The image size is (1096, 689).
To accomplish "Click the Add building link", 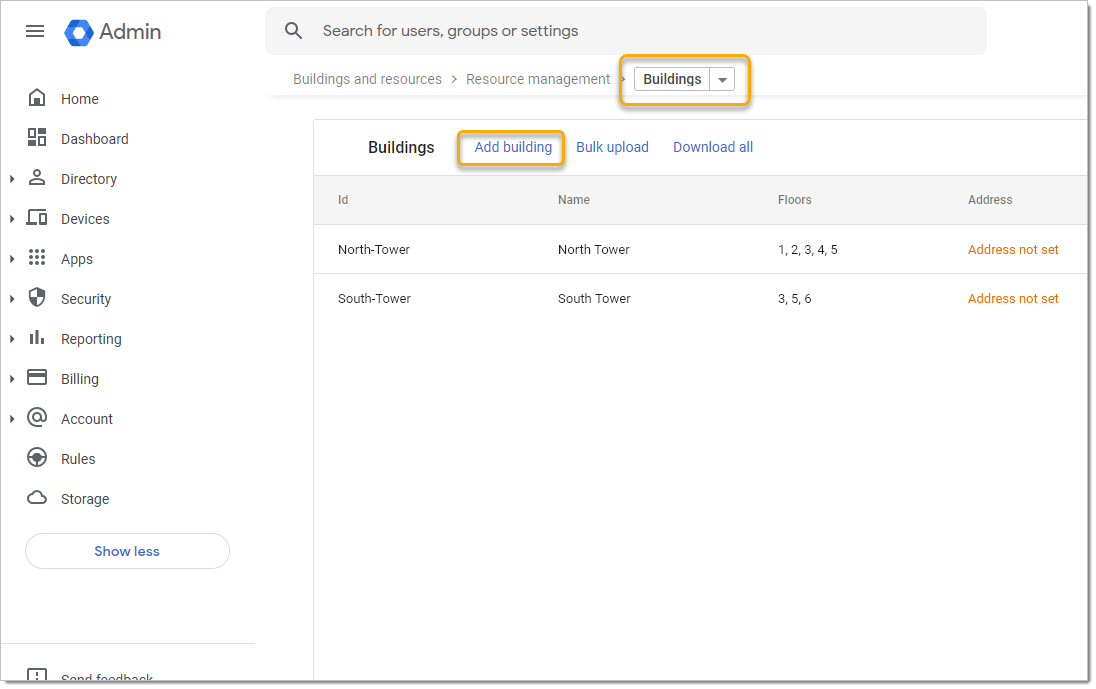I will point(513,147).
